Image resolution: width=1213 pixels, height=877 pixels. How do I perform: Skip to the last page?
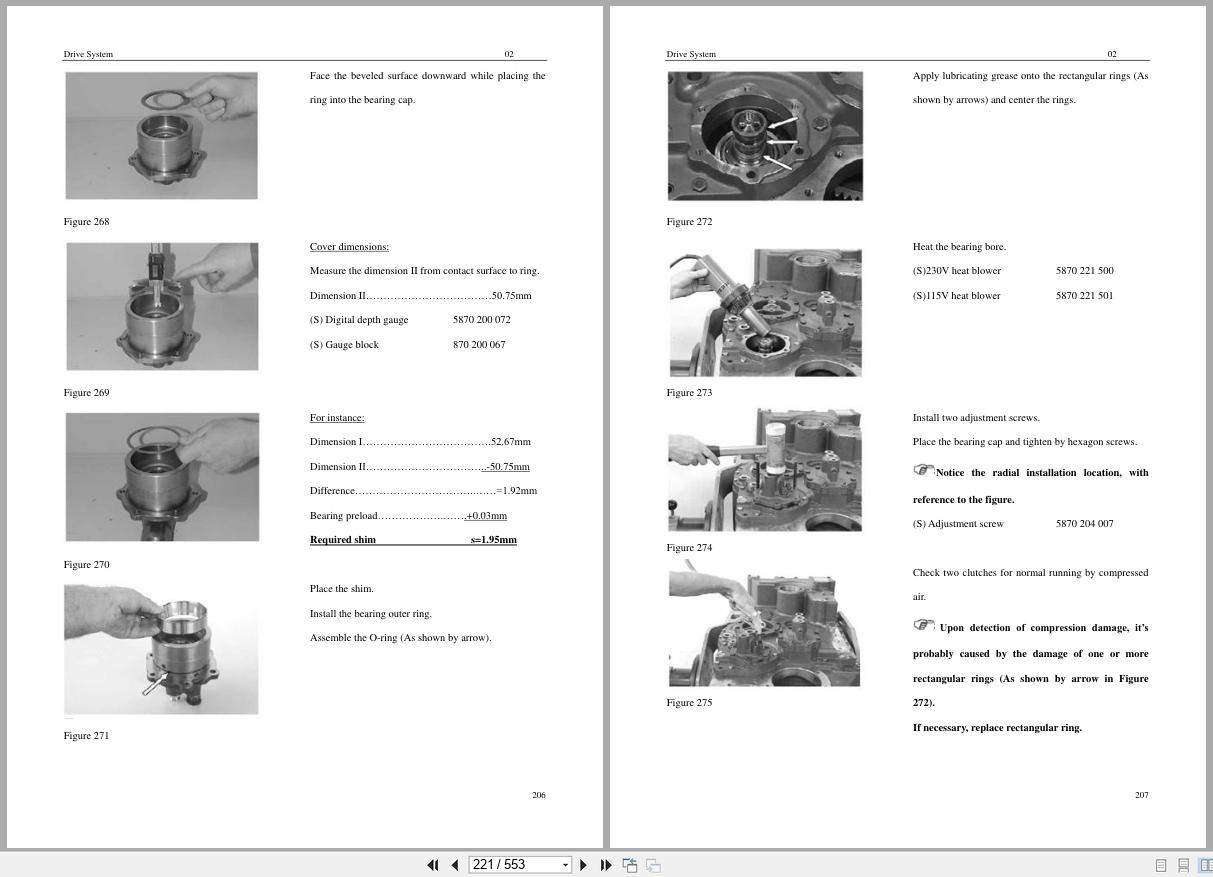(x=606, y=864)
